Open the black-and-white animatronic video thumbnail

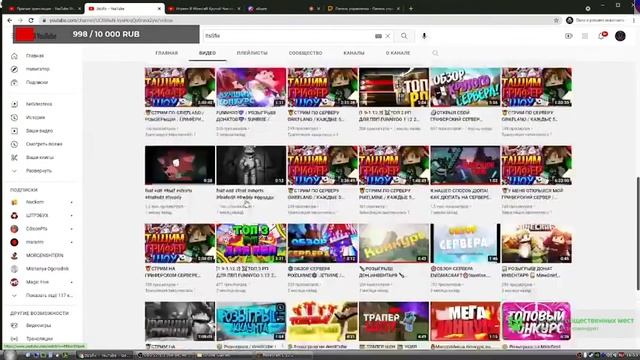click(x=251, y=165)
